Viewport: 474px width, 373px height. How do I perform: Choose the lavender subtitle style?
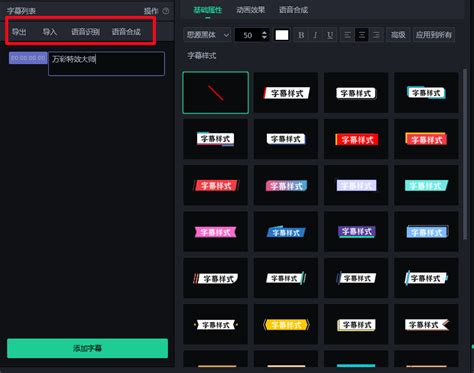pyautogui.click(x=356, y=185)
